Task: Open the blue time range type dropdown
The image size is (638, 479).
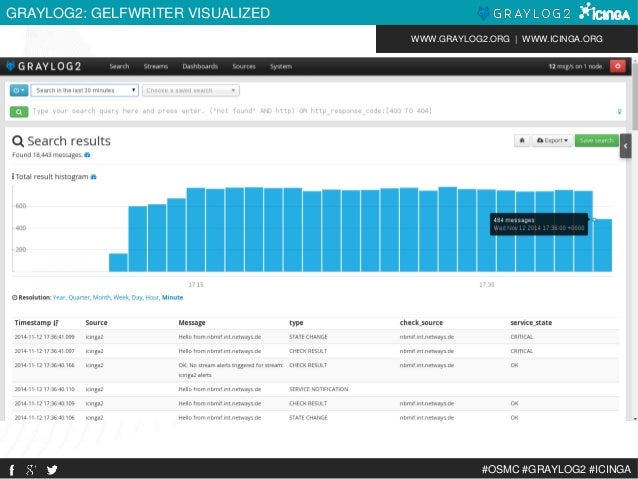Action: 19,90
